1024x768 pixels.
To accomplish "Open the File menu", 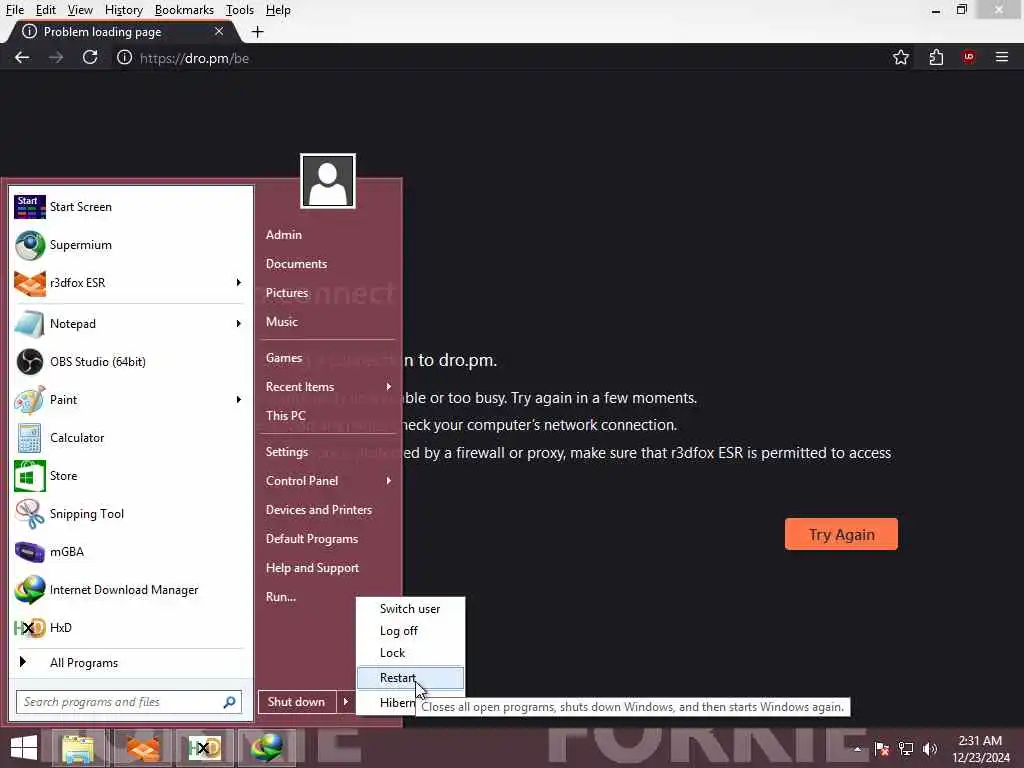I will [14, 10].
